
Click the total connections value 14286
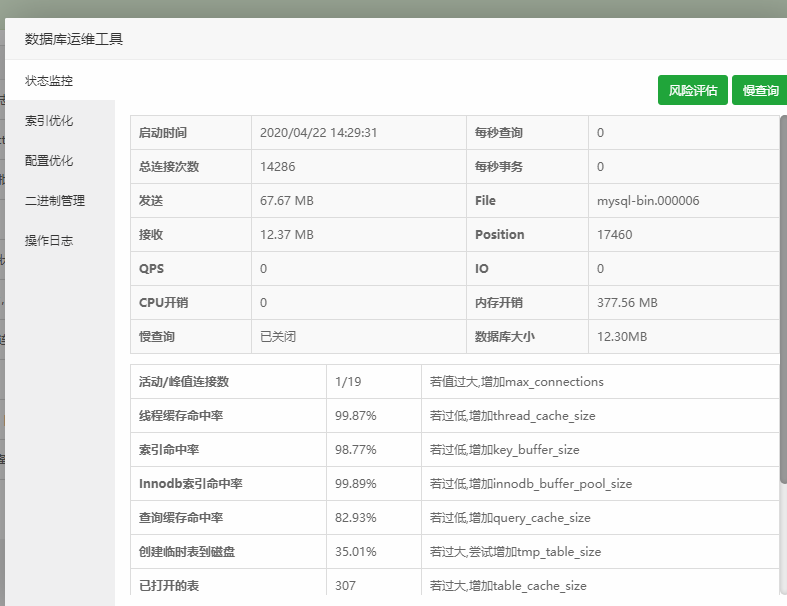[x=278, y=167]
